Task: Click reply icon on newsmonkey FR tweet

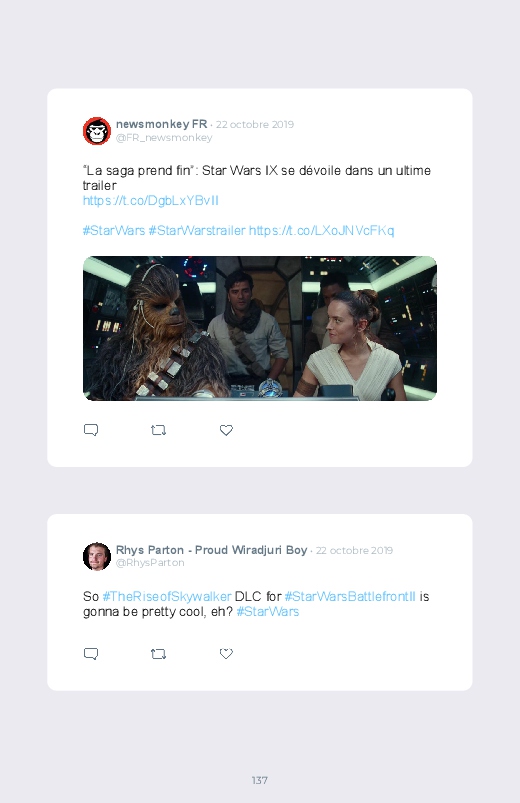Action: click(91, 430)
